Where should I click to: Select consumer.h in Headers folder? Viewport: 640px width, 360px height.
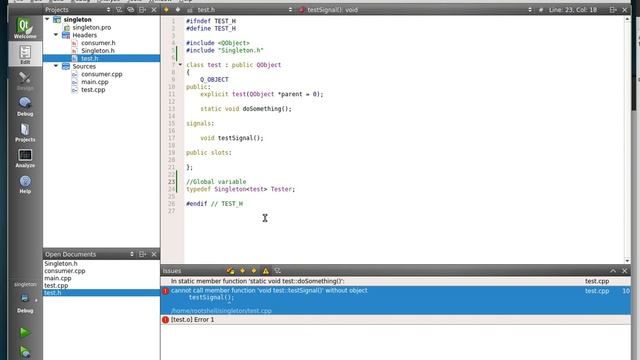pyautogui.click(x=98, y=43)
